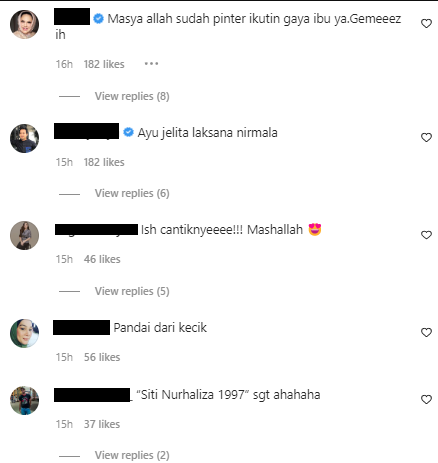
Task: Open avatar of the 'Ayu jelita' commenter
Action: tap(24, 138)
